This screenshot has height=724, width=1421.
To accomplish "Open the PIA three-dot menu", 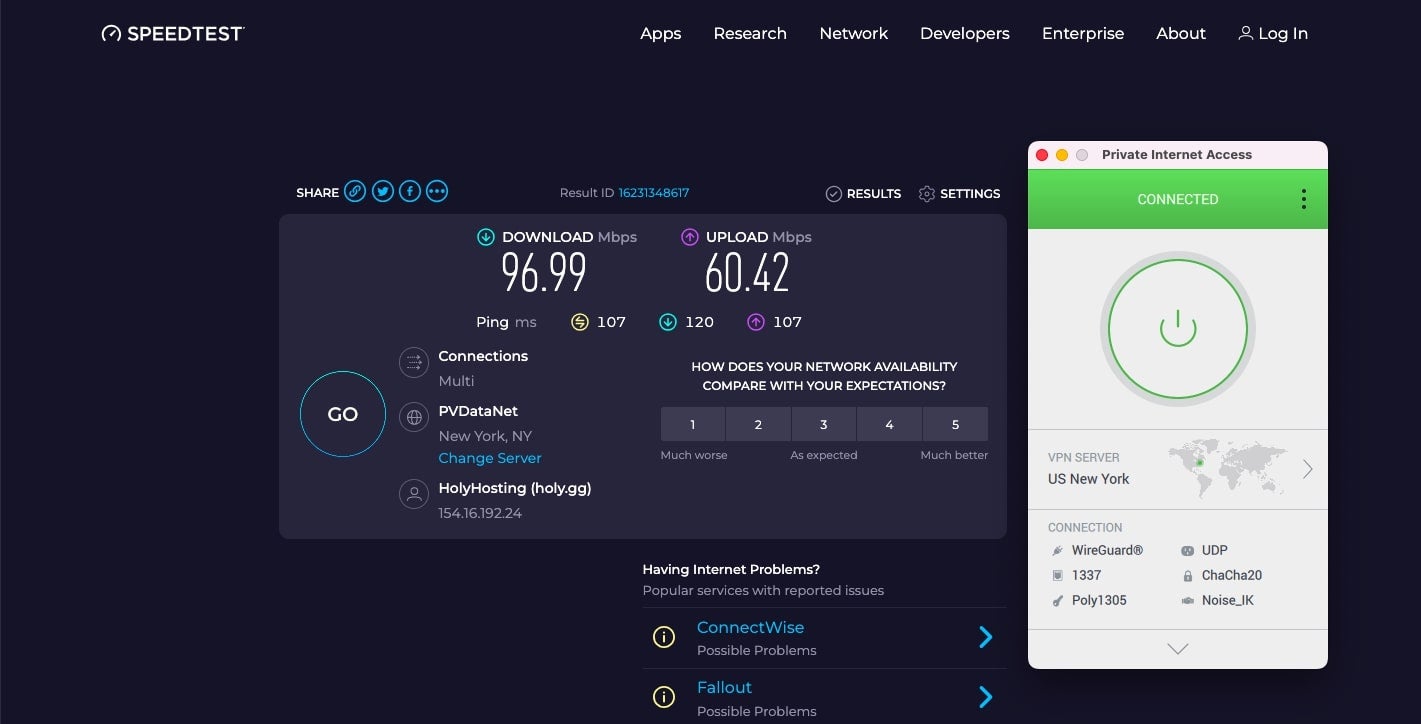I will [1303, 199].
